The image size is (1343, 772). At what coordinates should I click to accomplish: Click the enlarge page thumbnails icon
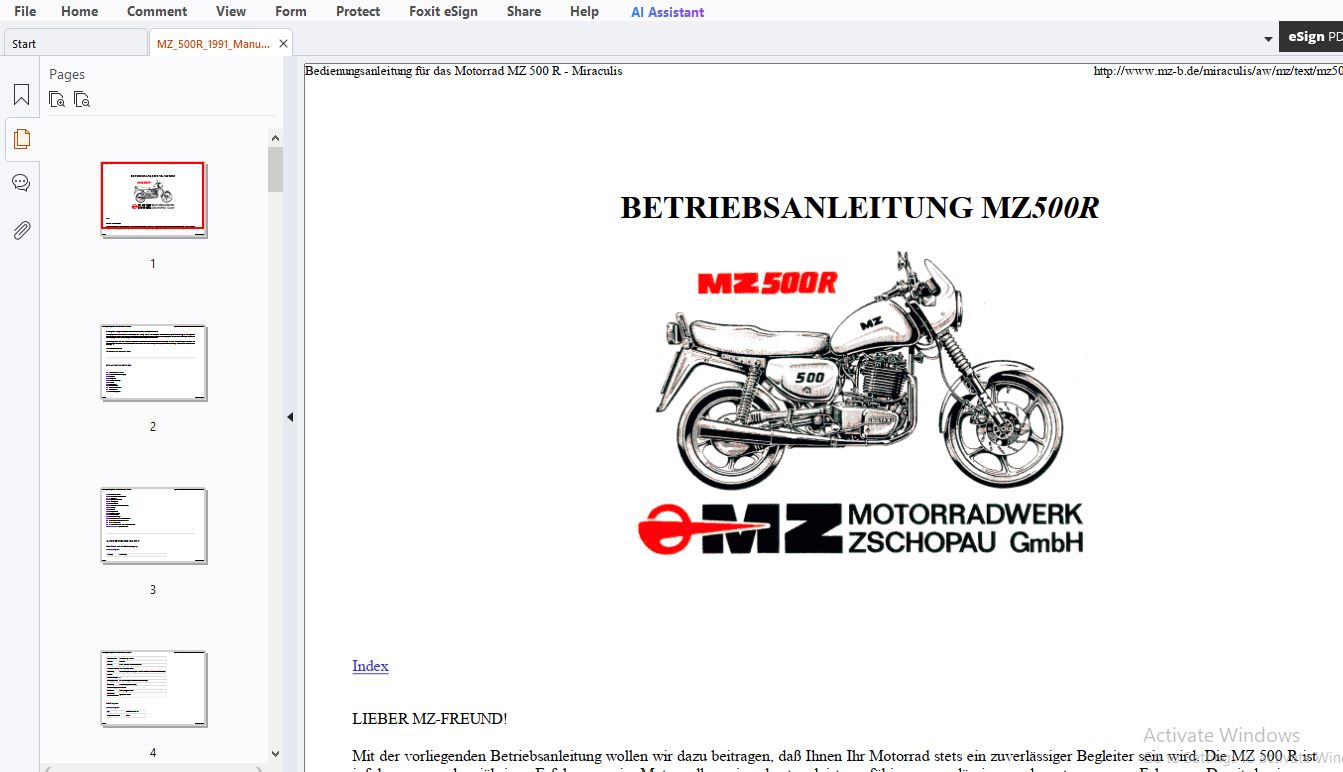[x=57, y=100]
